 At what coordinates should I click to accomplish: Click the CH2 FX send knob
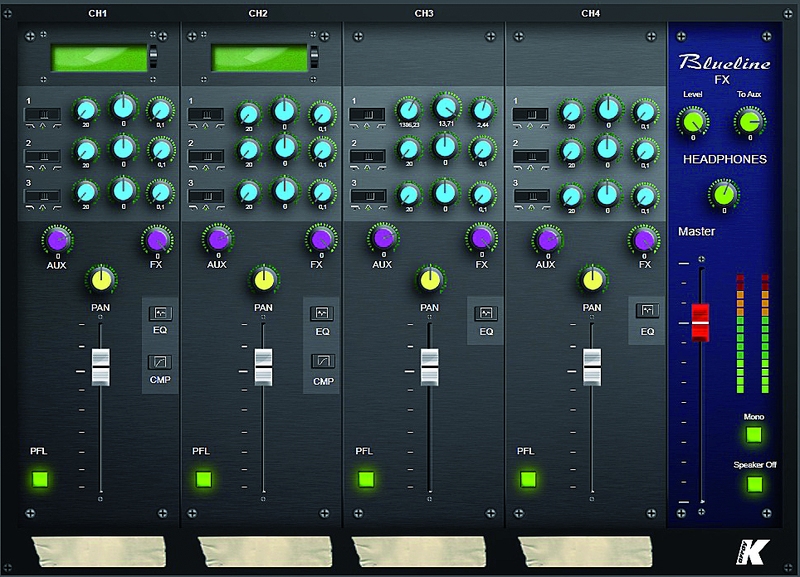(321, 239)
